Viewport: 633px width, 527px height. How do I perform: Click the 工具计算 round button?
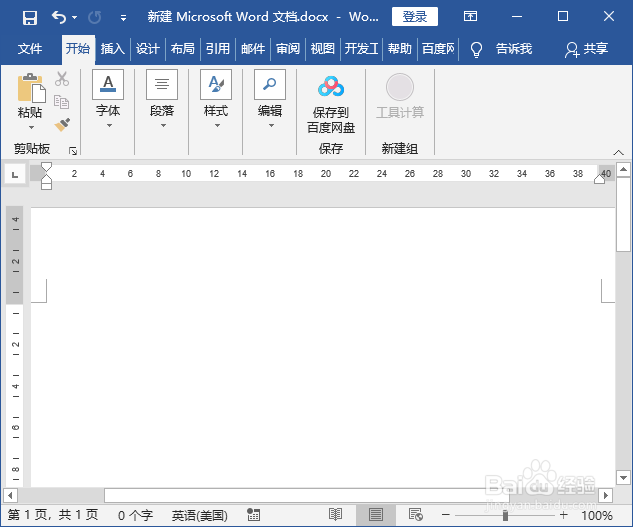pos(400,87)
